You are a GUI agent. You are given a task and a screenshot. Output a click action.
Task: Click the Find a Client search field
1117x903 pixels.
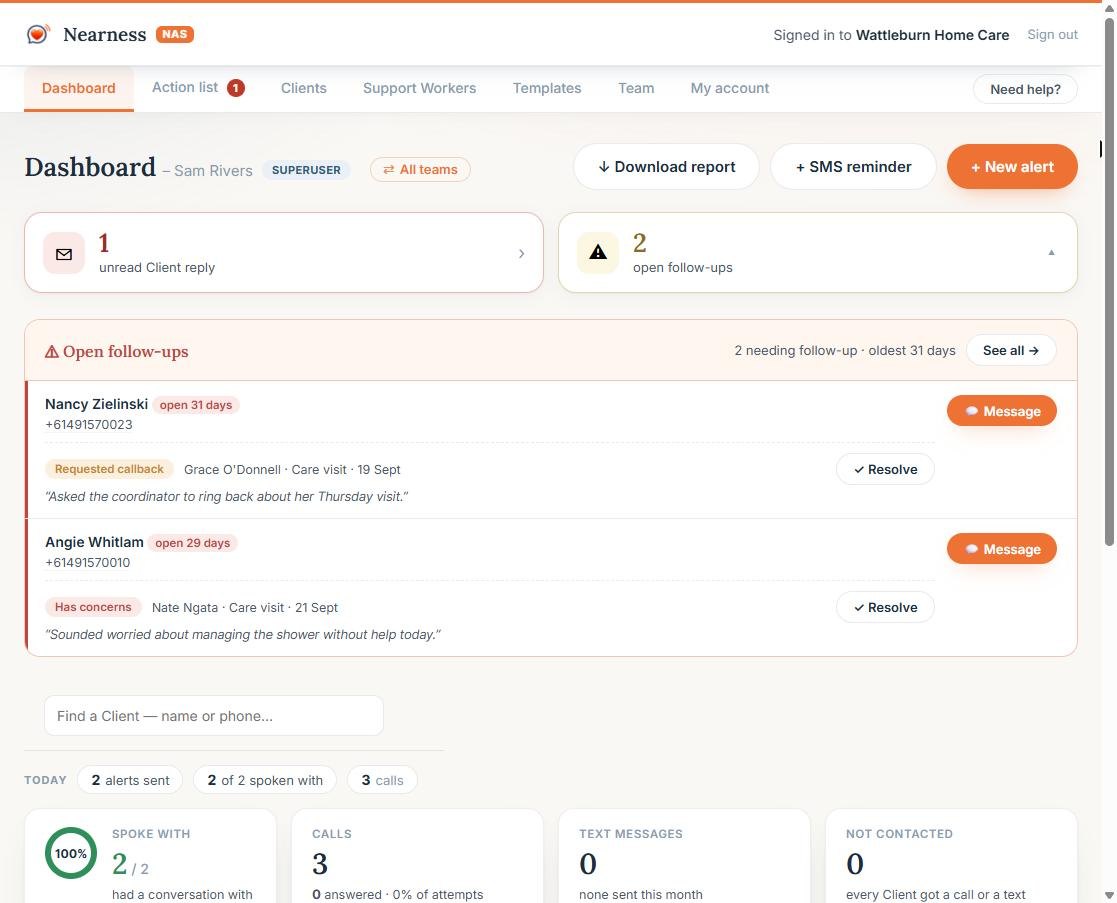point(214,716)
